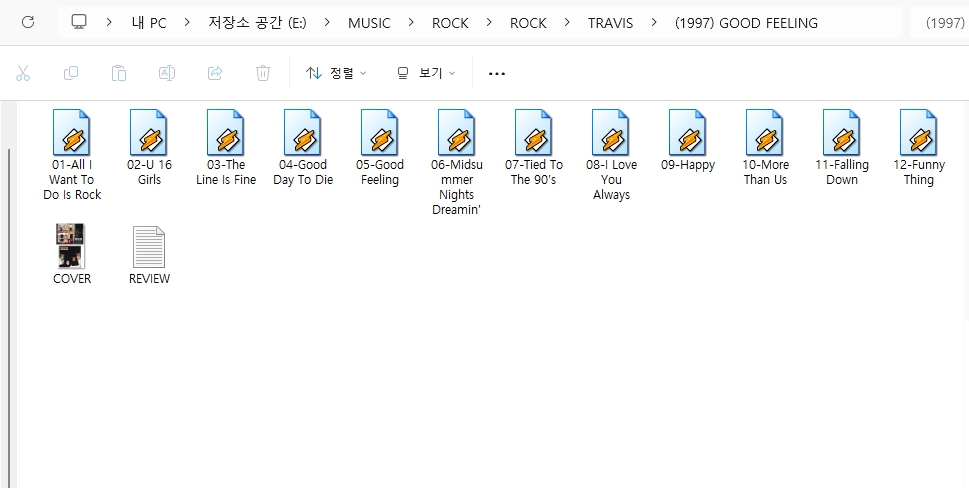Click the Share icon in toolbar
The height and width of the screenshot is (488, 969).
pos(215,73)
